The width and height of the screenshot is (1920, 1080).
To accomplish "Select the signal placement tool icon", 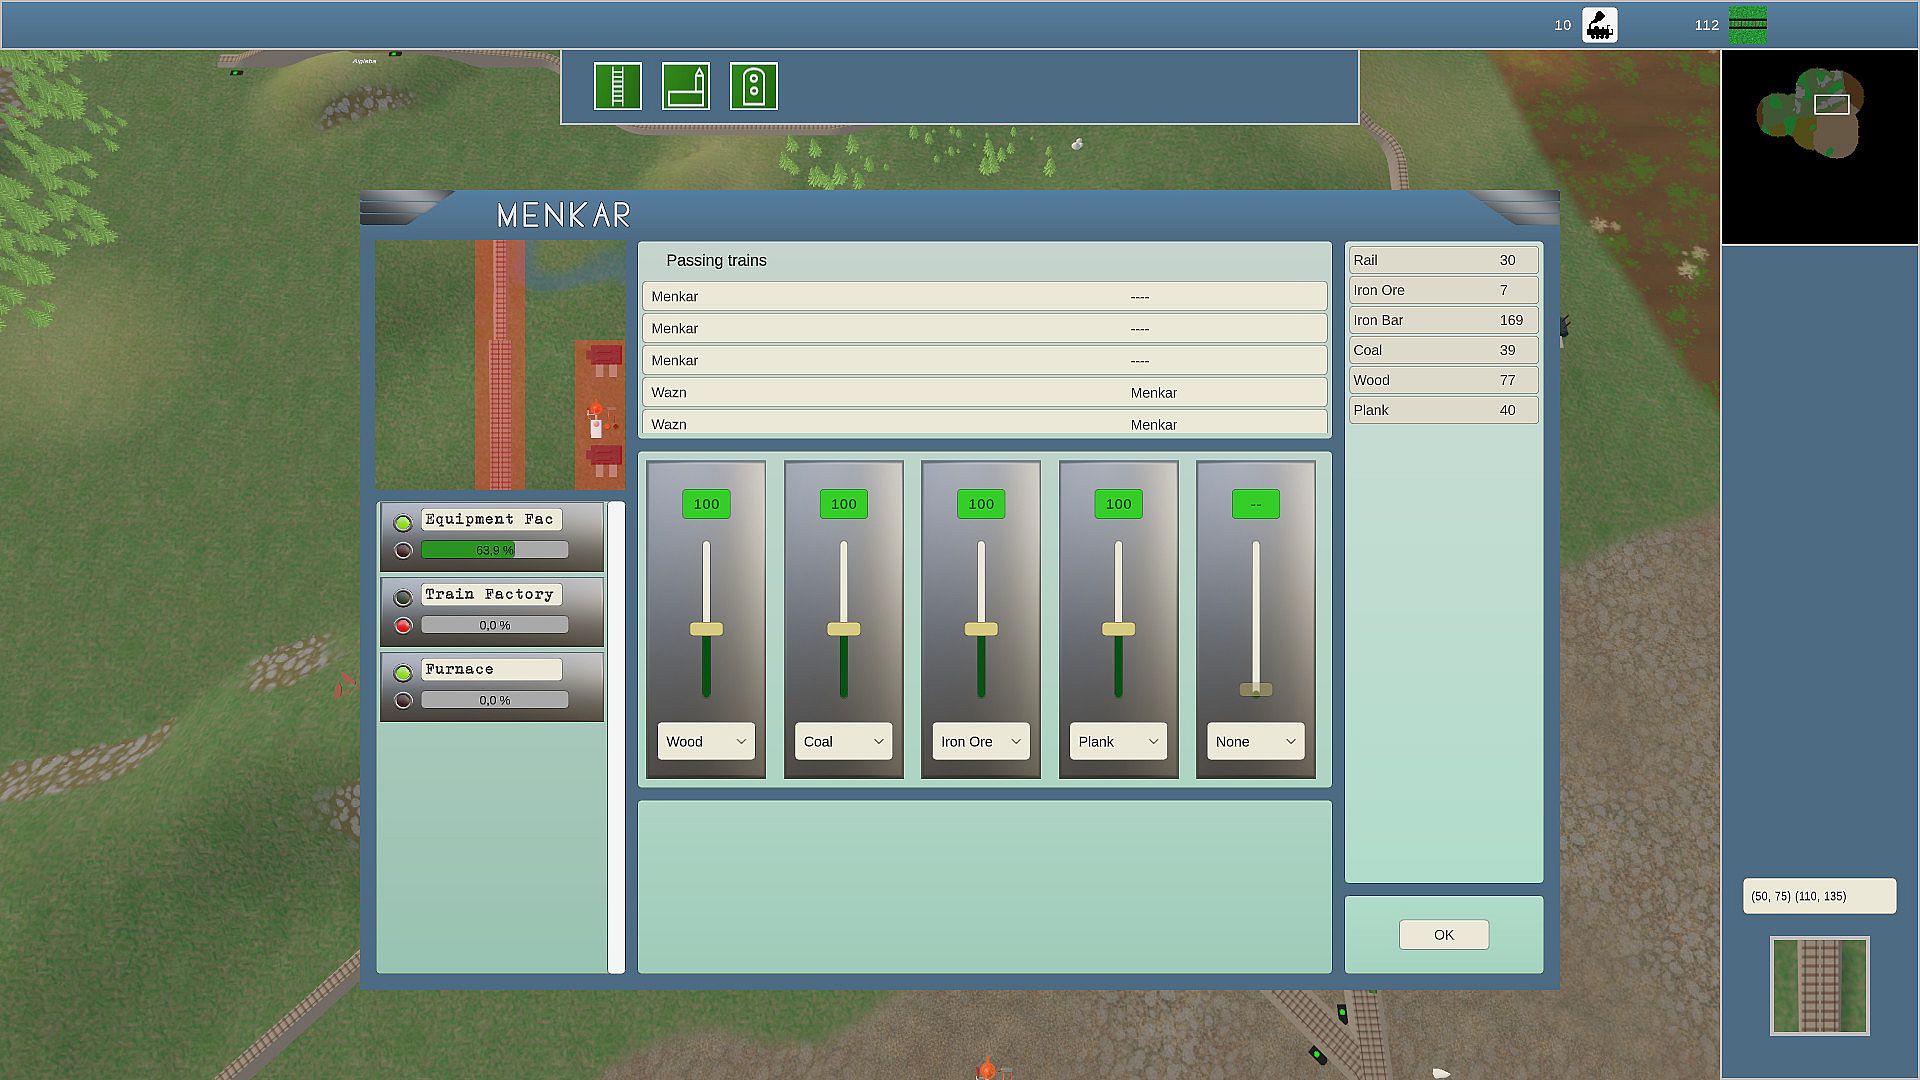I will (x=753, y=86).
